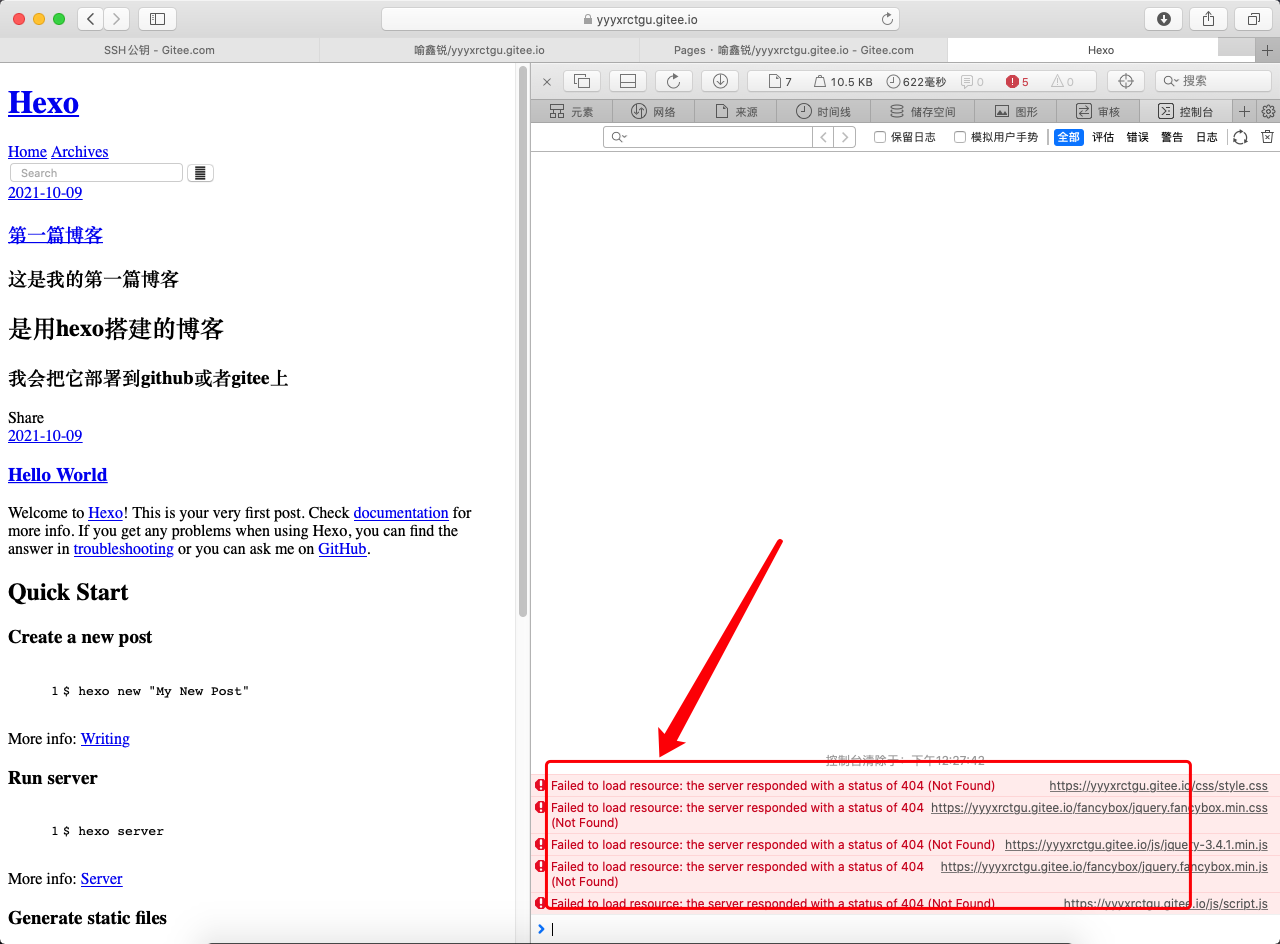1280x944 pixels.
Task: Filter console to 评估
Action: [1103, 137]
